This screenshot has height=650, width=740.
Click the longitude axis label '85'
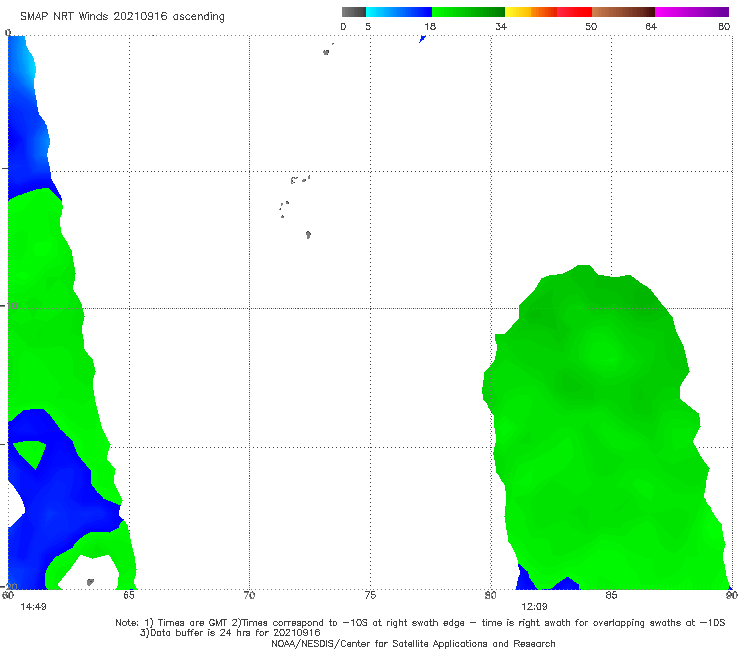pyautogui.click(x=611, y=595)
